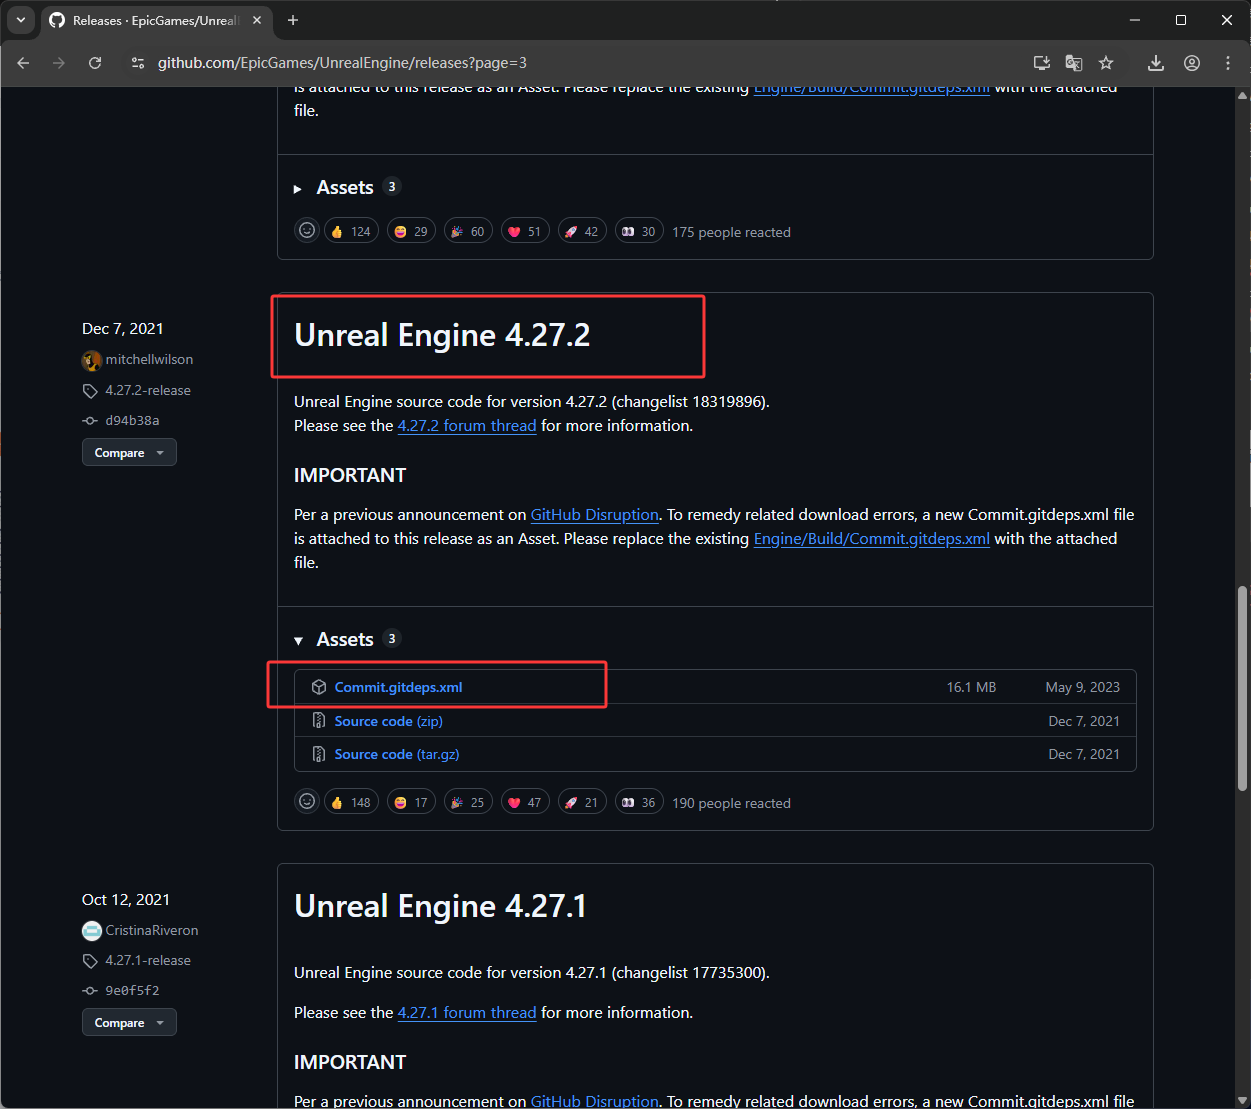The width and height of the screenshot is (1251, 1109).
Task: Open the 4.27.2 forum thread link
Action: (467, 426)
